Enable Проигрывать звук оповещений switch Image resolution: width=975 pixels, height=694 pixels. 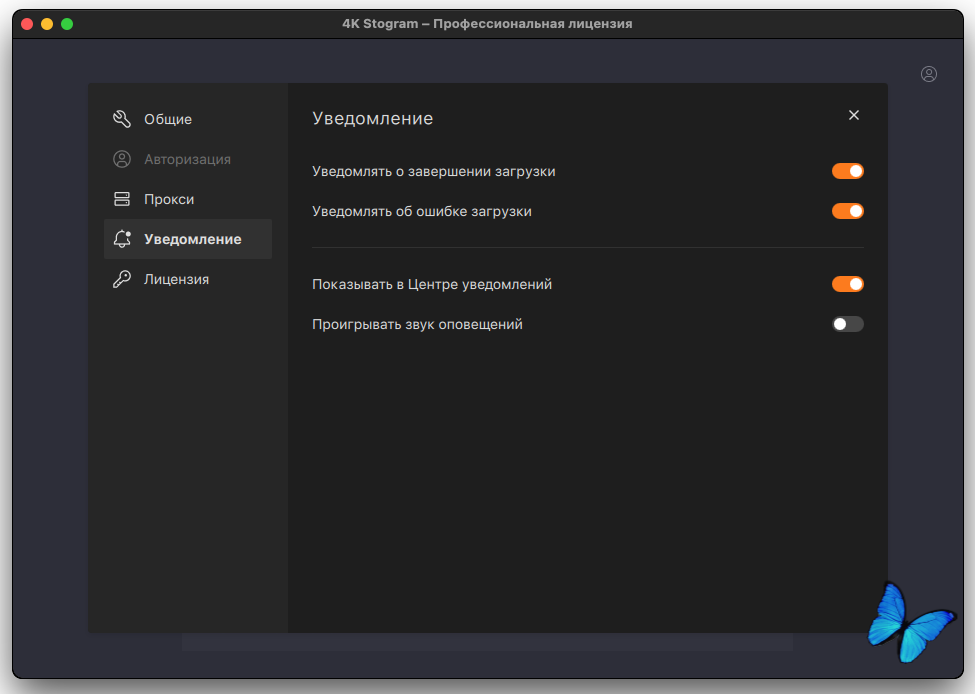[x=848, y=324]
